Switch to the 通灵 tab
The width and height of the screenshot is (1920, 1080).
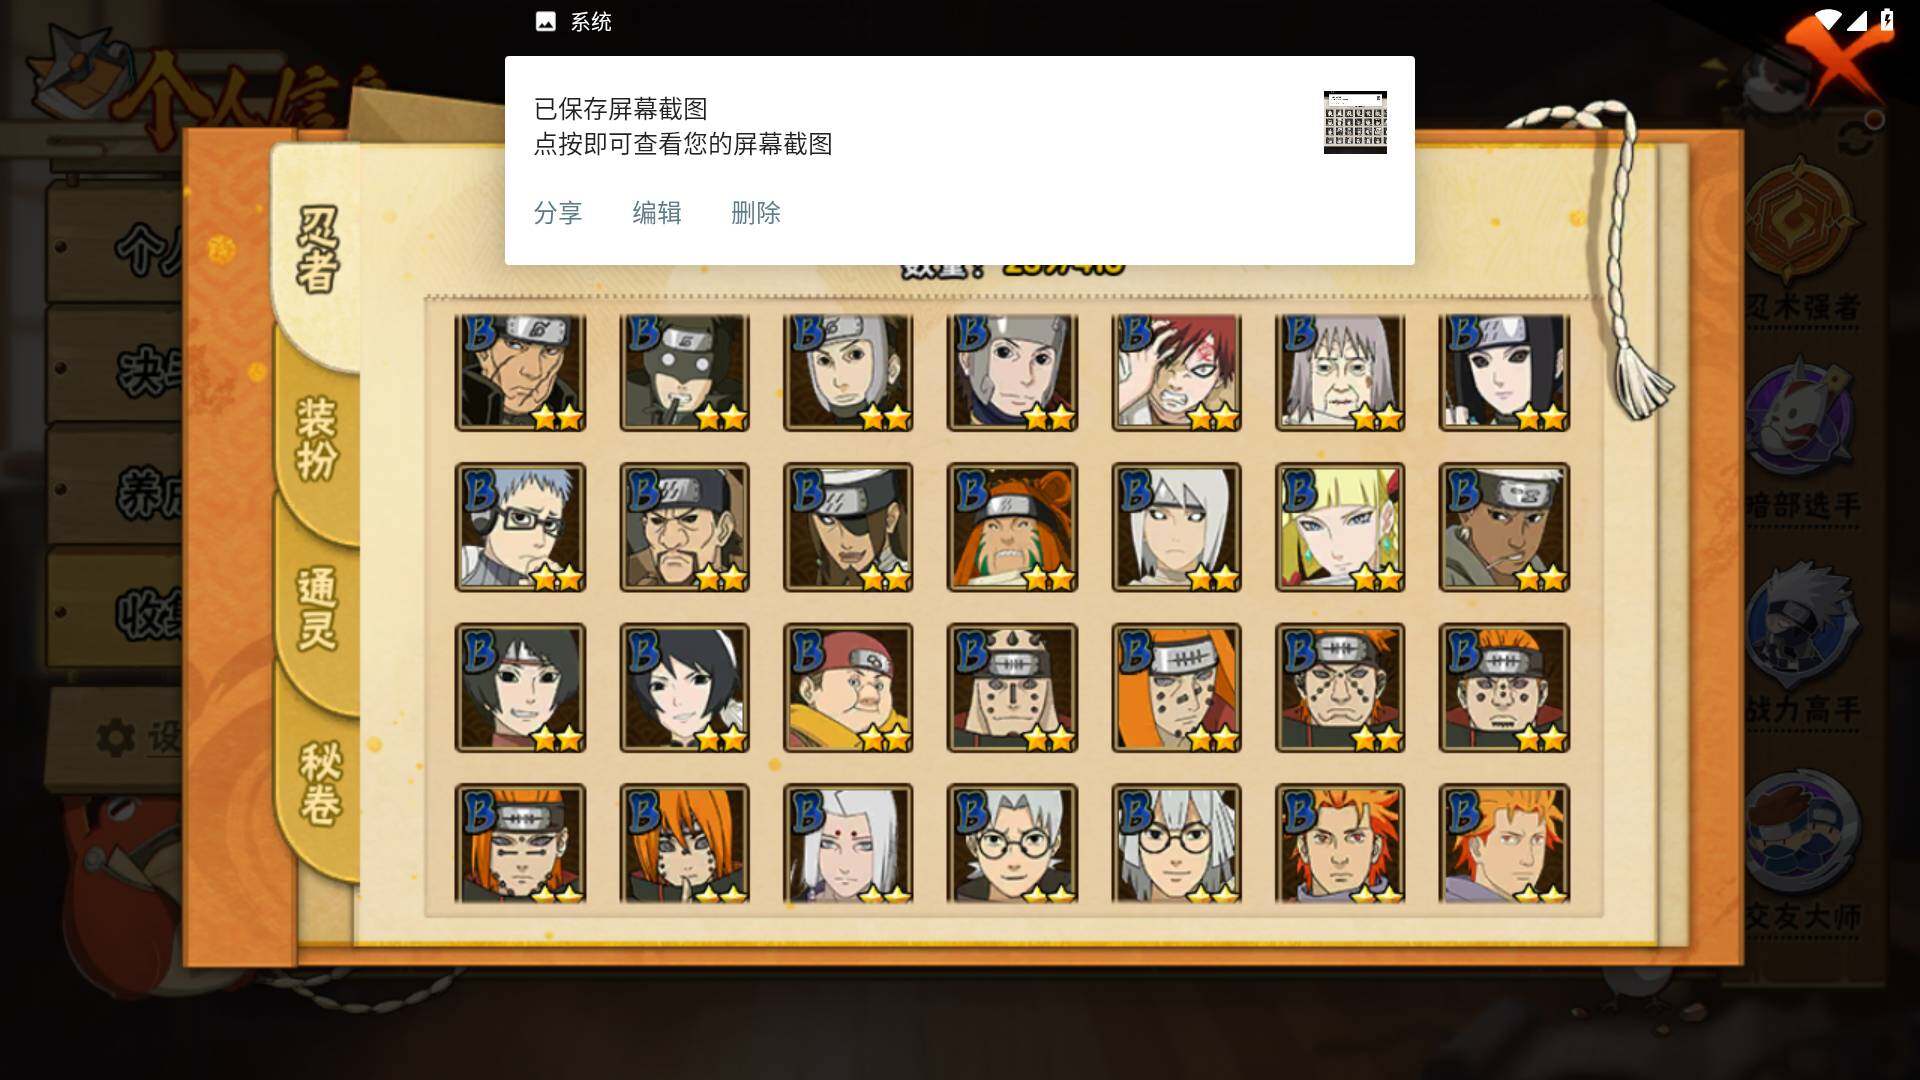coord(318,608)
